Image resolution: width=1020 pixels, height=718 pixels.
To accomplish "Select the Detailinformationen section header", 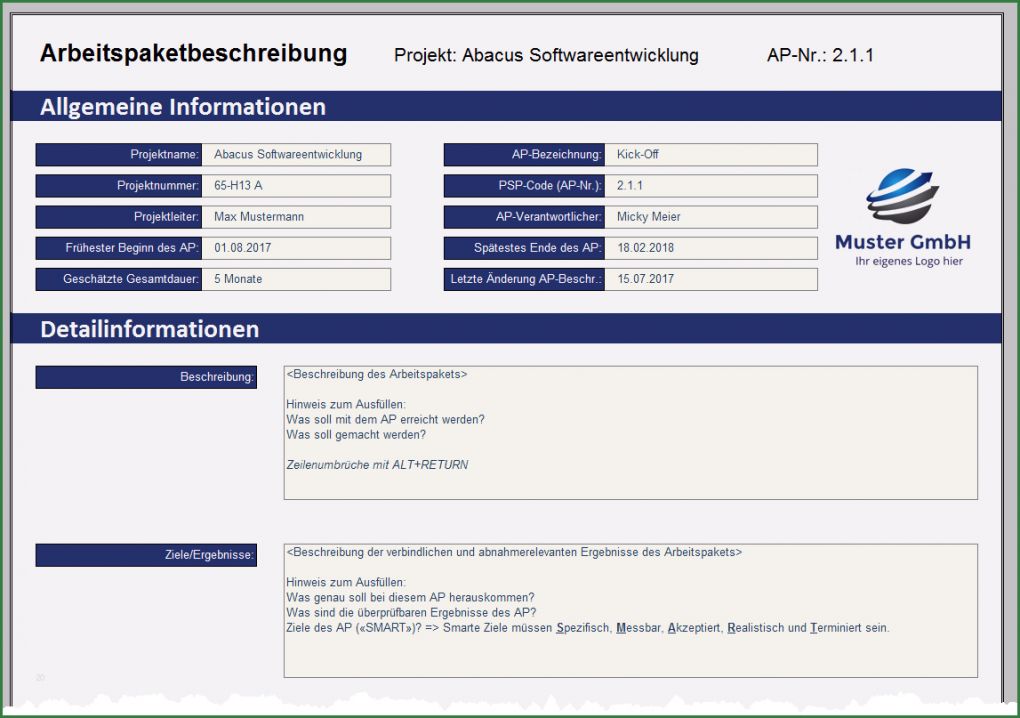I will coord(150,329).
